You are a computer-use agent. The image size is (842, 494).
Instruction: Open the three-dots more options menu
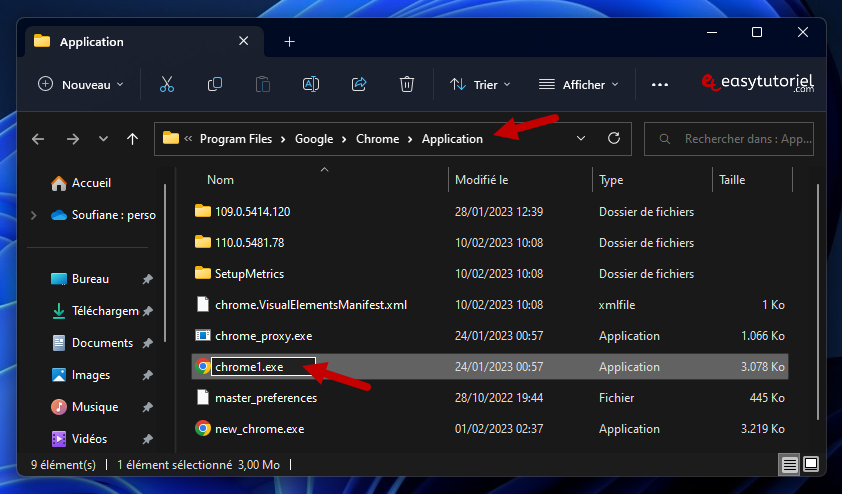point(659,85)
